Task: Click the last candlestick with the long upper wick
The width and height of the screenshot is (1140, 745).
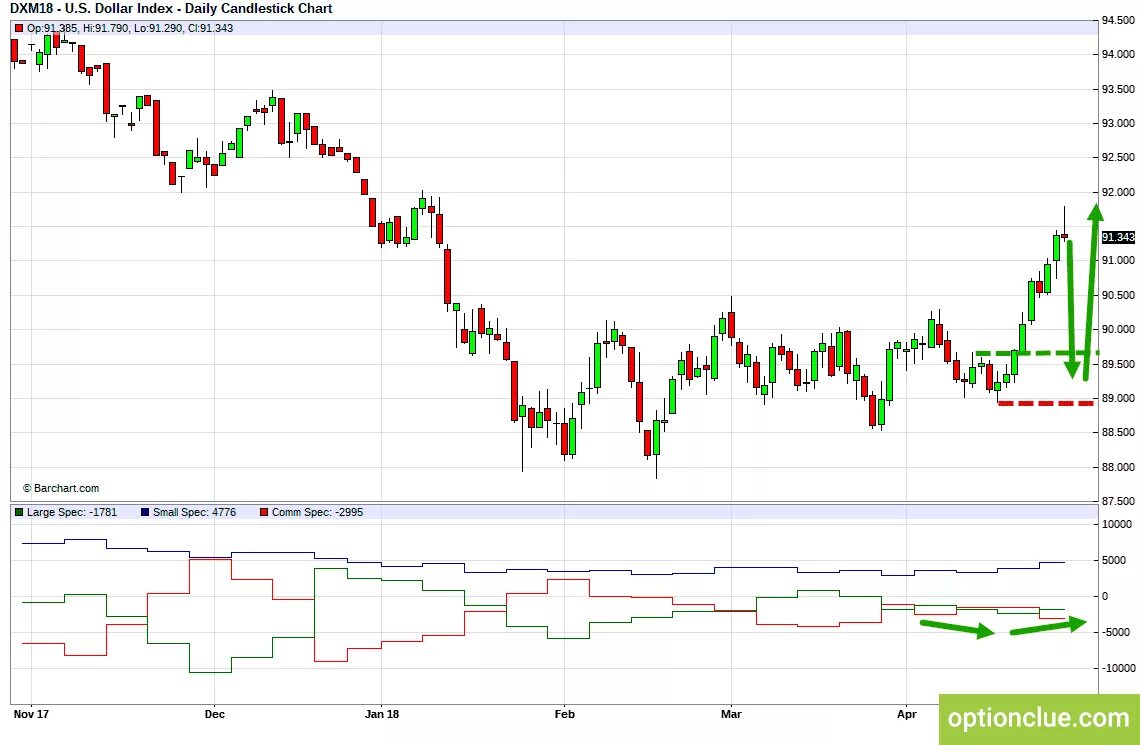Action: tap(1064, 223)
